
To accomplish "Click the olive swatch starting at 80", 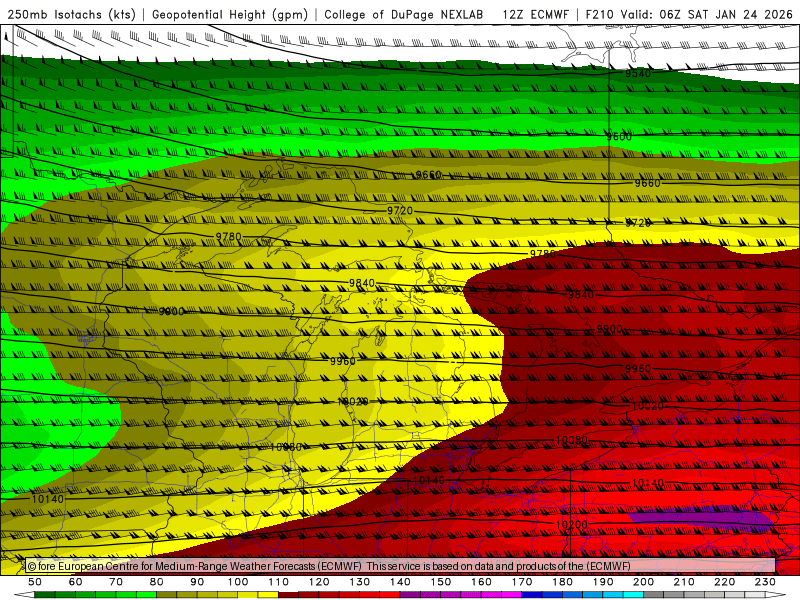I will [166, 594].
